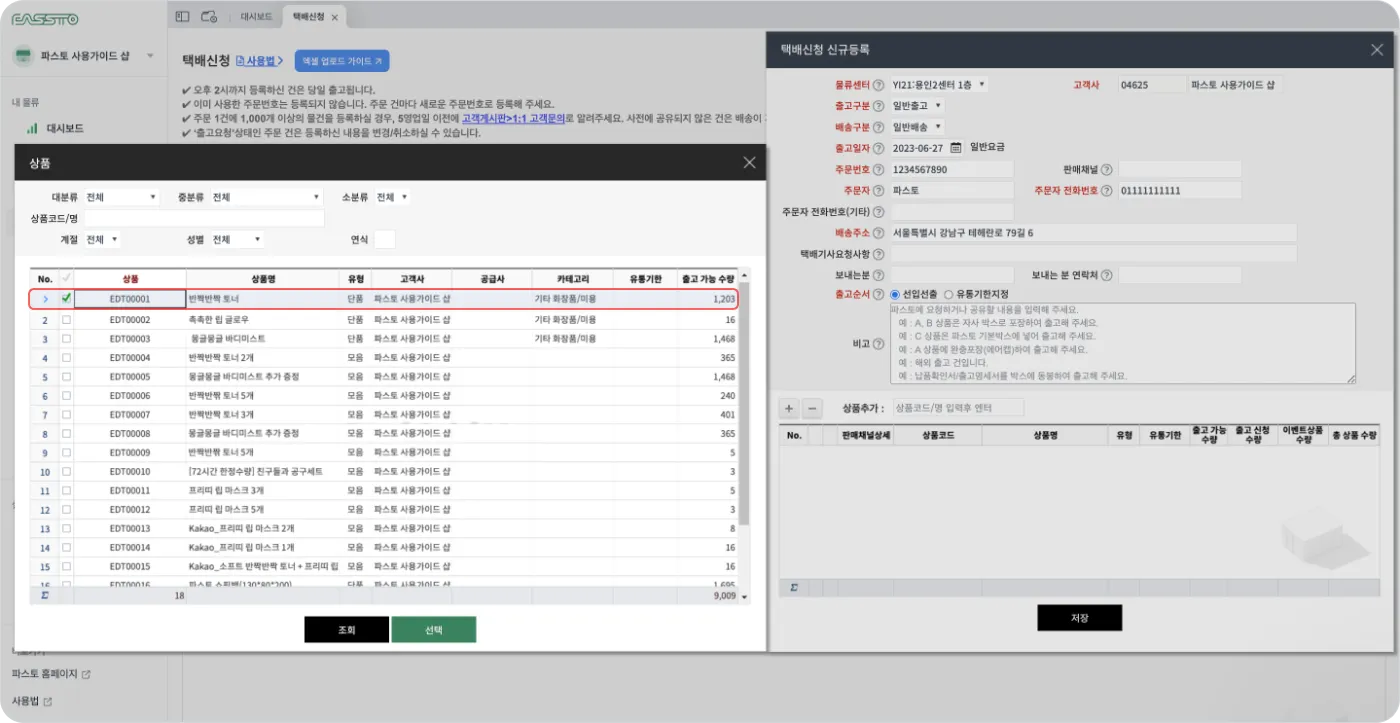Click the help icon next to the 주문자 label
The height and width of the screenshot is (723, 1400).
point(878,191)
